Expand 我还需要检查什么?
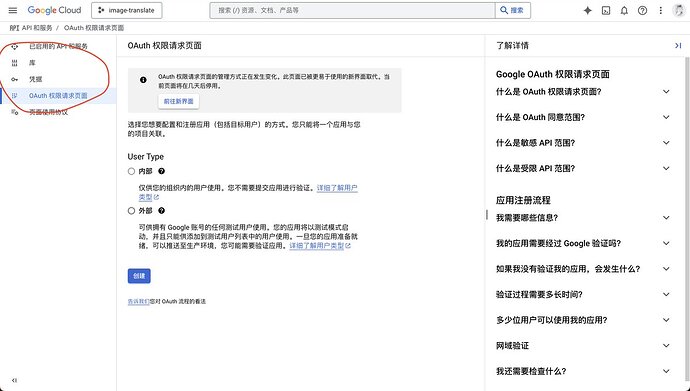The height and width of the screenshot is (391, 690). point(583,371)
